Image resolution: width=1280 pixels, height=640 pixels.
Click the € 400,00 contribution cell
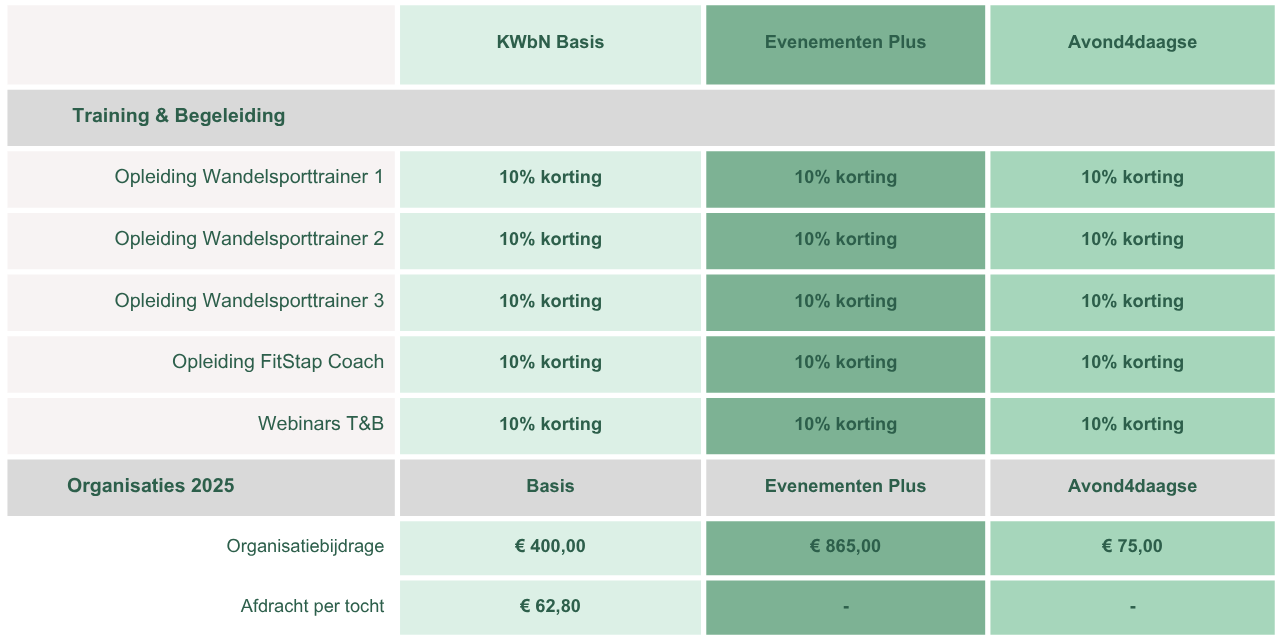point(550,546)
